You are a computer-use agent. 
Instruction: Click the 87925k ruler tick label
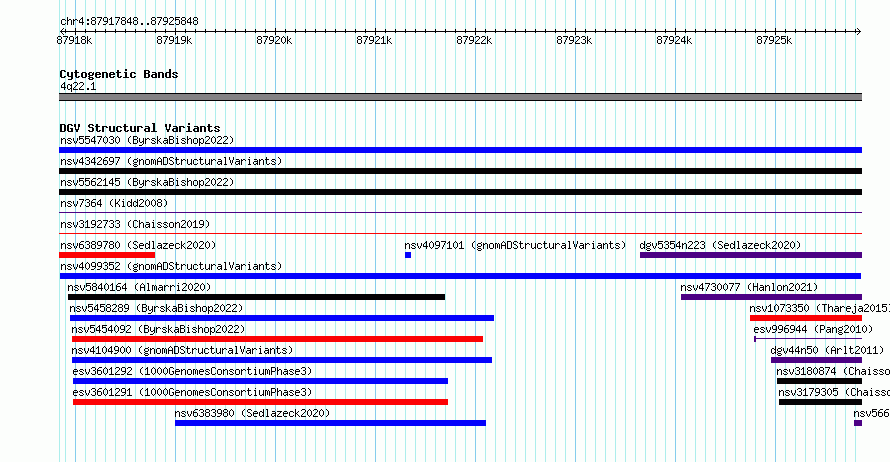point(774,40)
